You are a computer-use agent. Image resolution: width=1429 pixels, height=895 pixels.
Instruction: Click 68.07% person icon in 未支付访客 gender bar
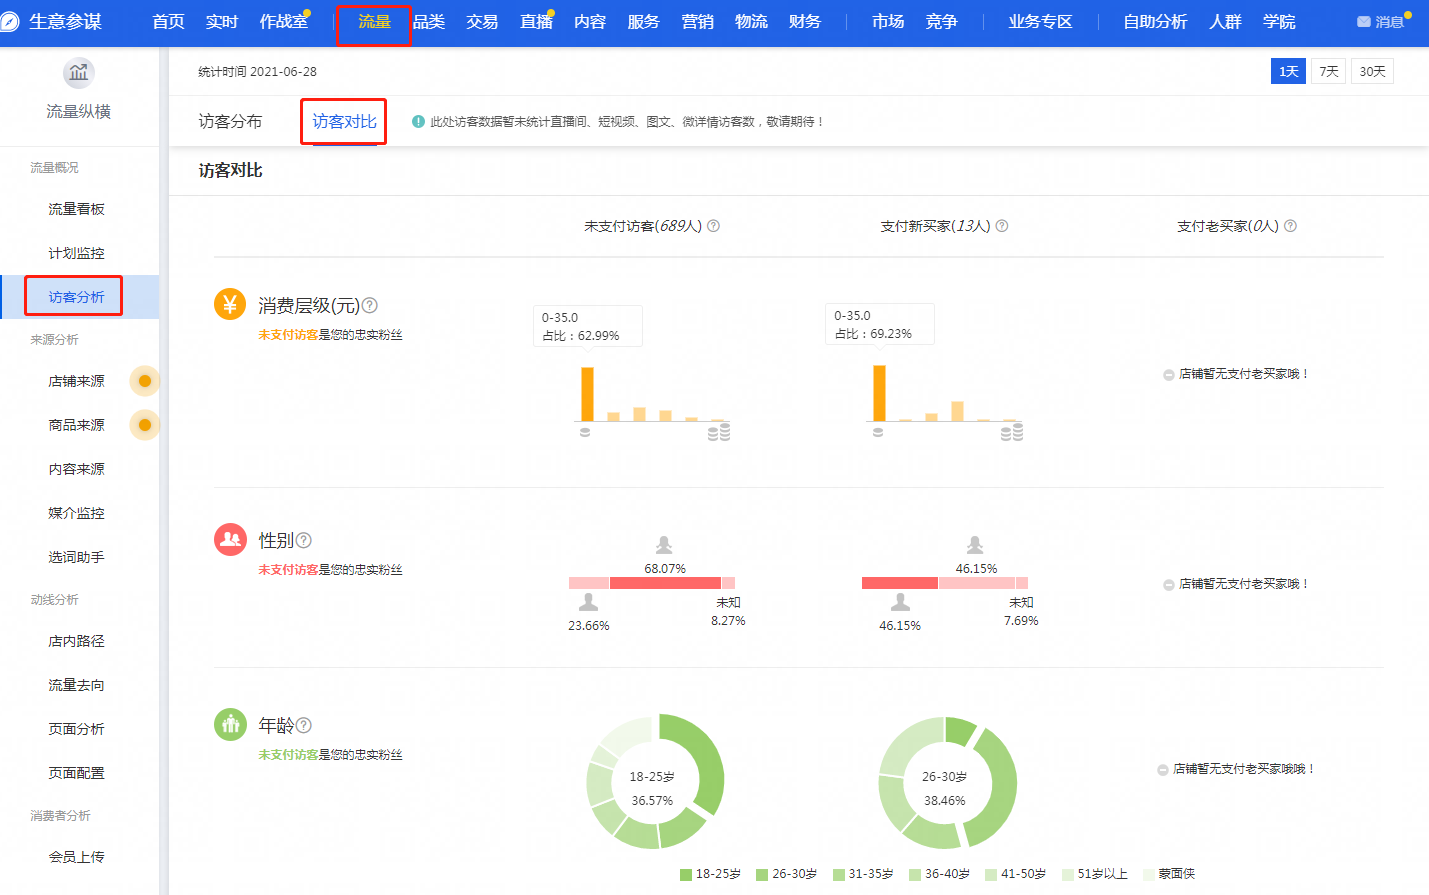click(664, 545)
